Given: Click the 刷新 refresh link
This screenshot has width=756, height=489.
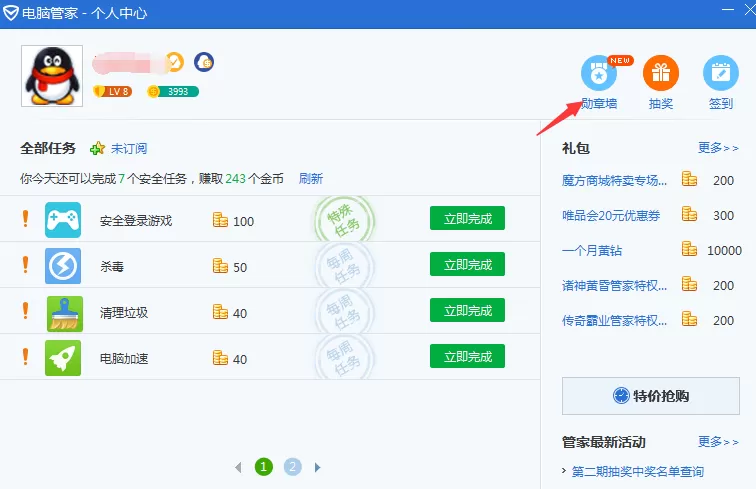Looking at the screenshot, I should 310,179.
